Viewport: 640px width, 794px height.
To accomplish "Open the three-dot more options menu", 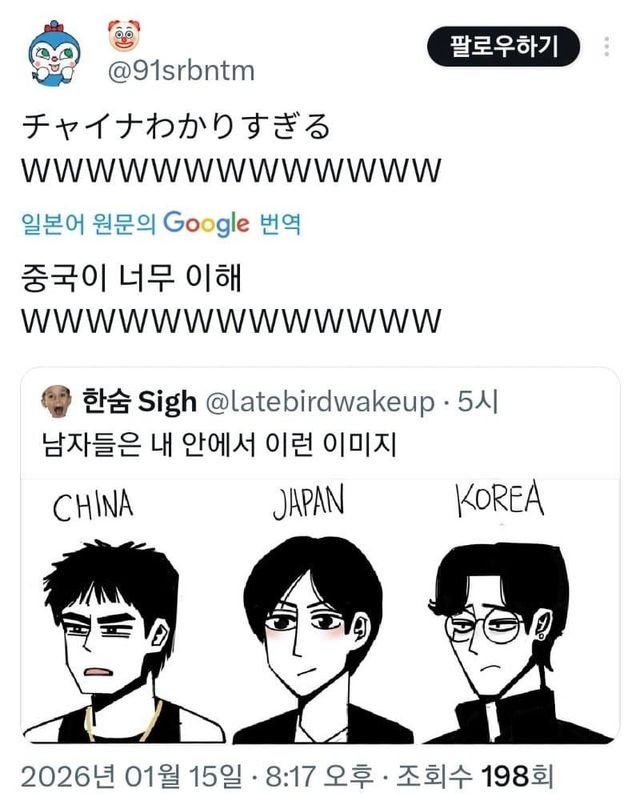I will click(607, 47).
